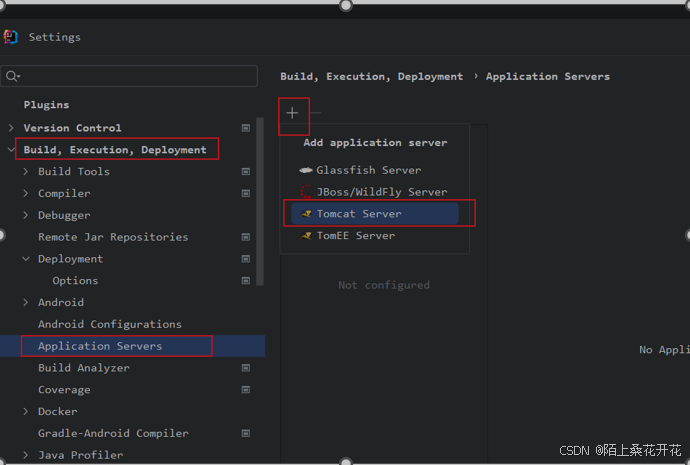This screenshot has height=465, width=690.
Task: Select Android in settings tree
Action: pos(61,303)
